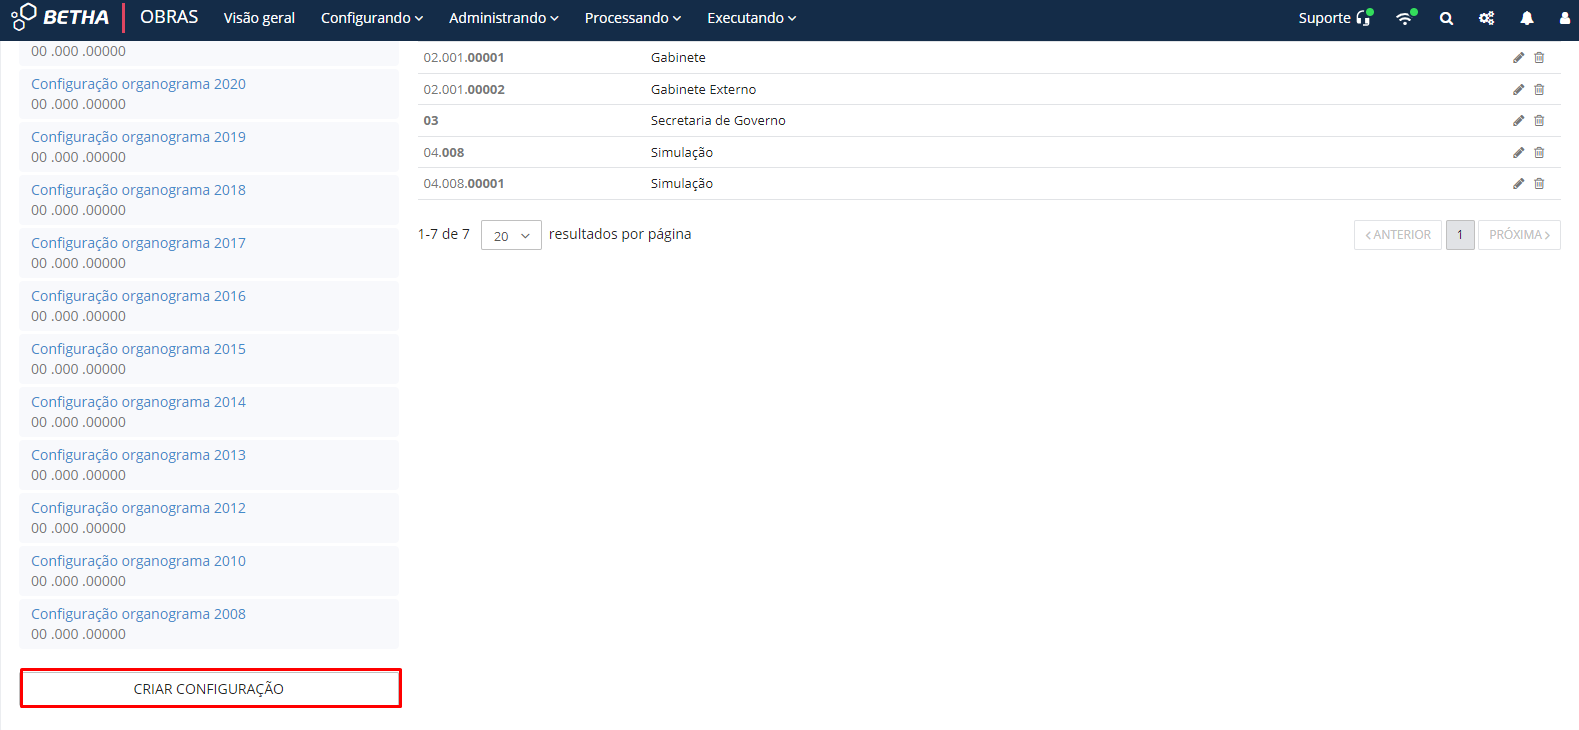Click the code 03

431,121
